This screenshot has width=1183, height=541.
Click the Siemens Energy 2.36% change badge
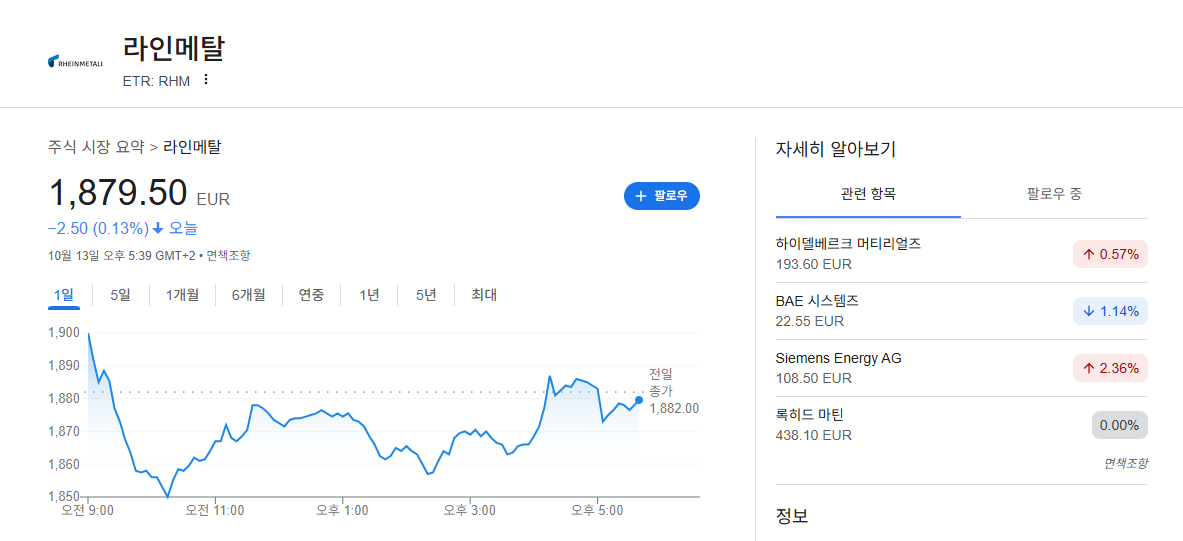pos(1110,368)
